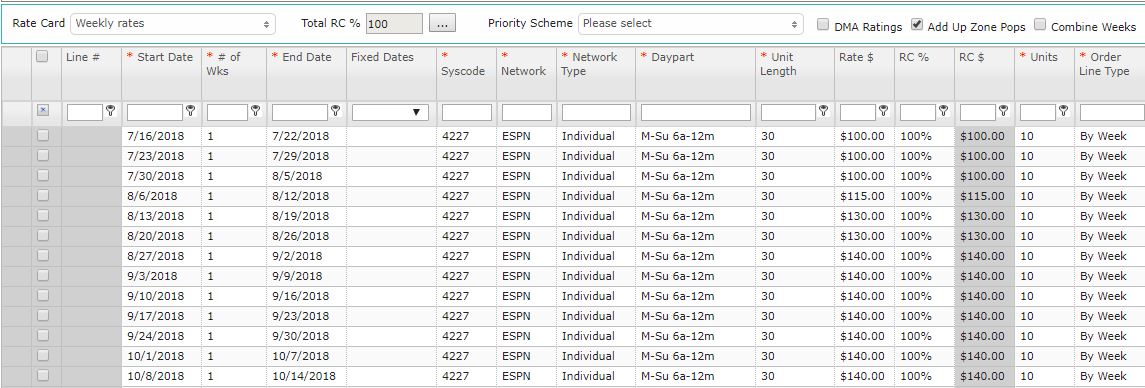
Task: Click the Start Date filter text box
Action: tap(155, 112)
